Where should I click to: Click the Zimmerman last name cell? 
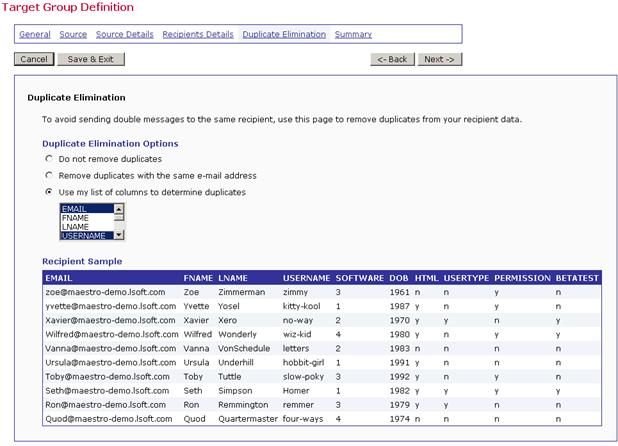[x=242, y=292]
